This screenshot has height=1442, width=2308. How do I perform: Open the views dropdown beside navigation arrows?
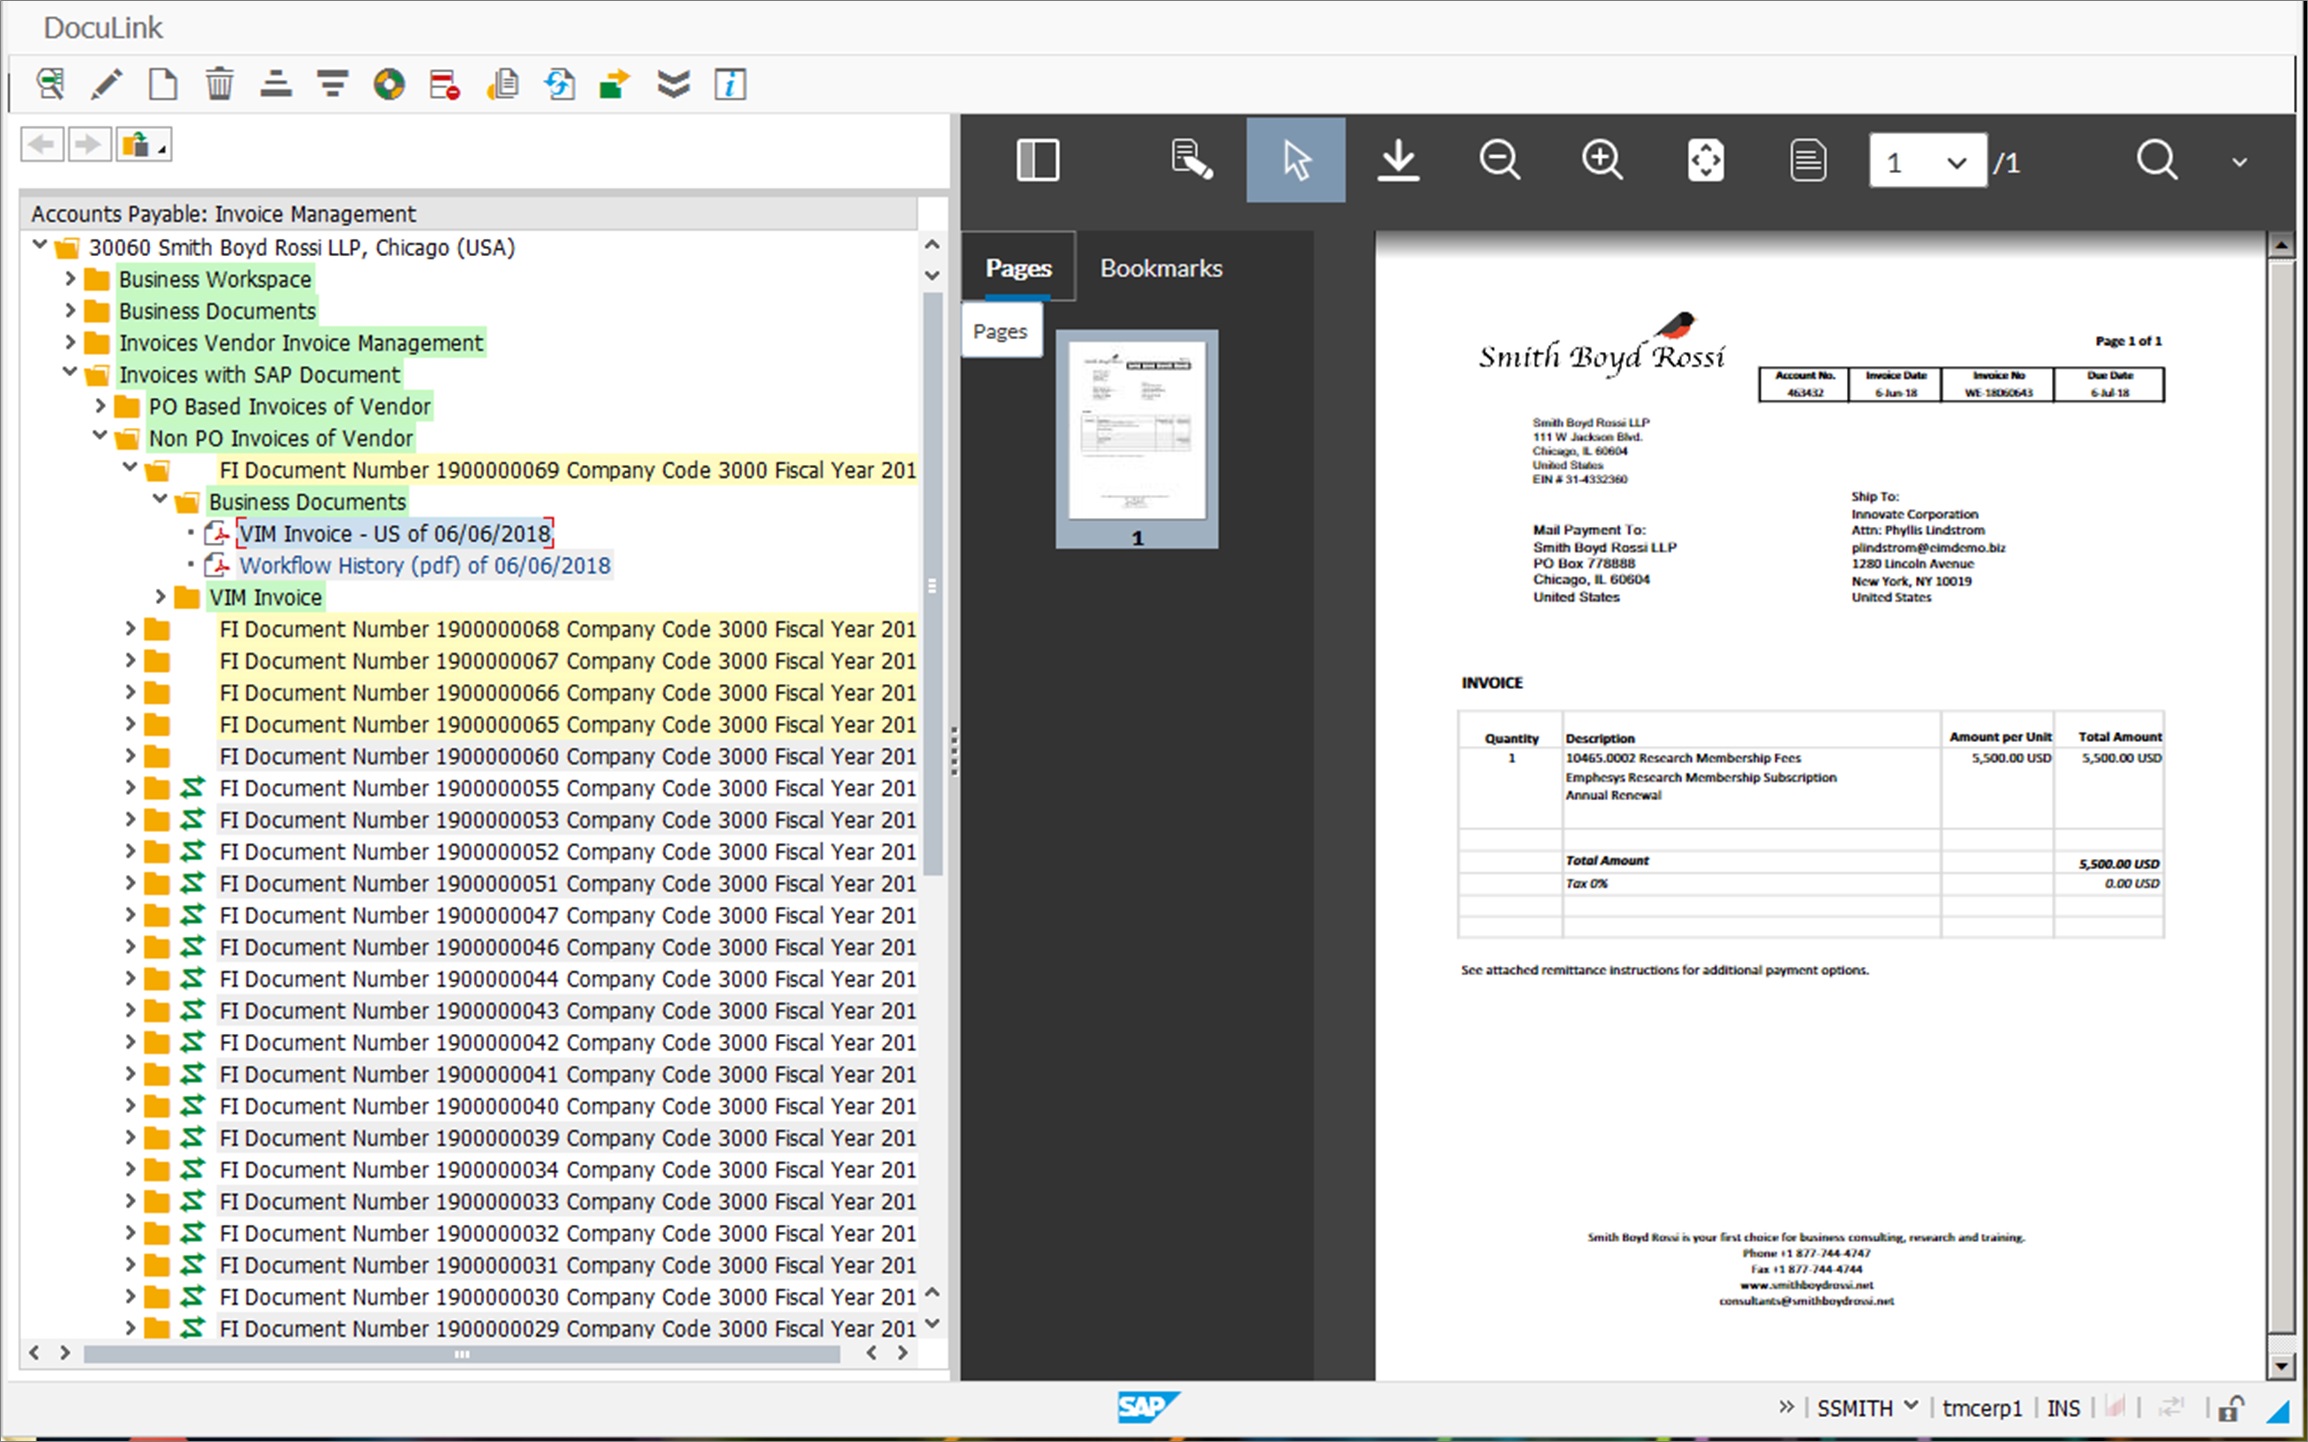pos(144,145)
